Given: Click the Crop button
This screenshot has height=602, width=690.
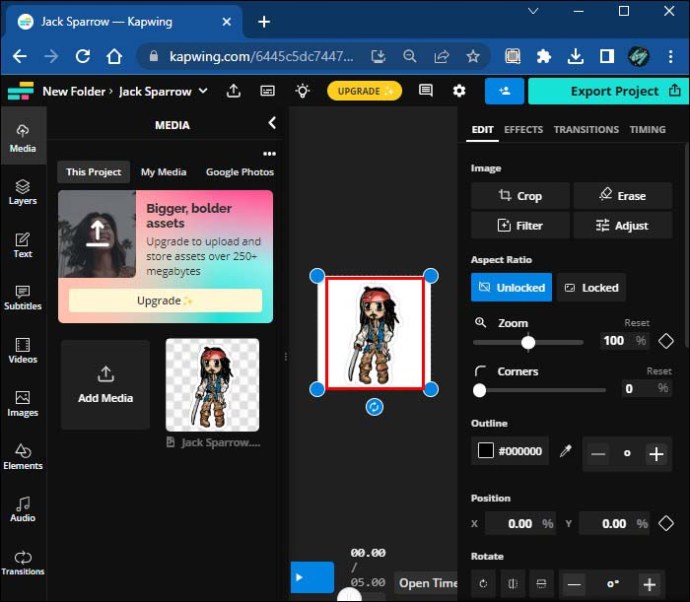Looking at the screenshot, I should [520, 196].
